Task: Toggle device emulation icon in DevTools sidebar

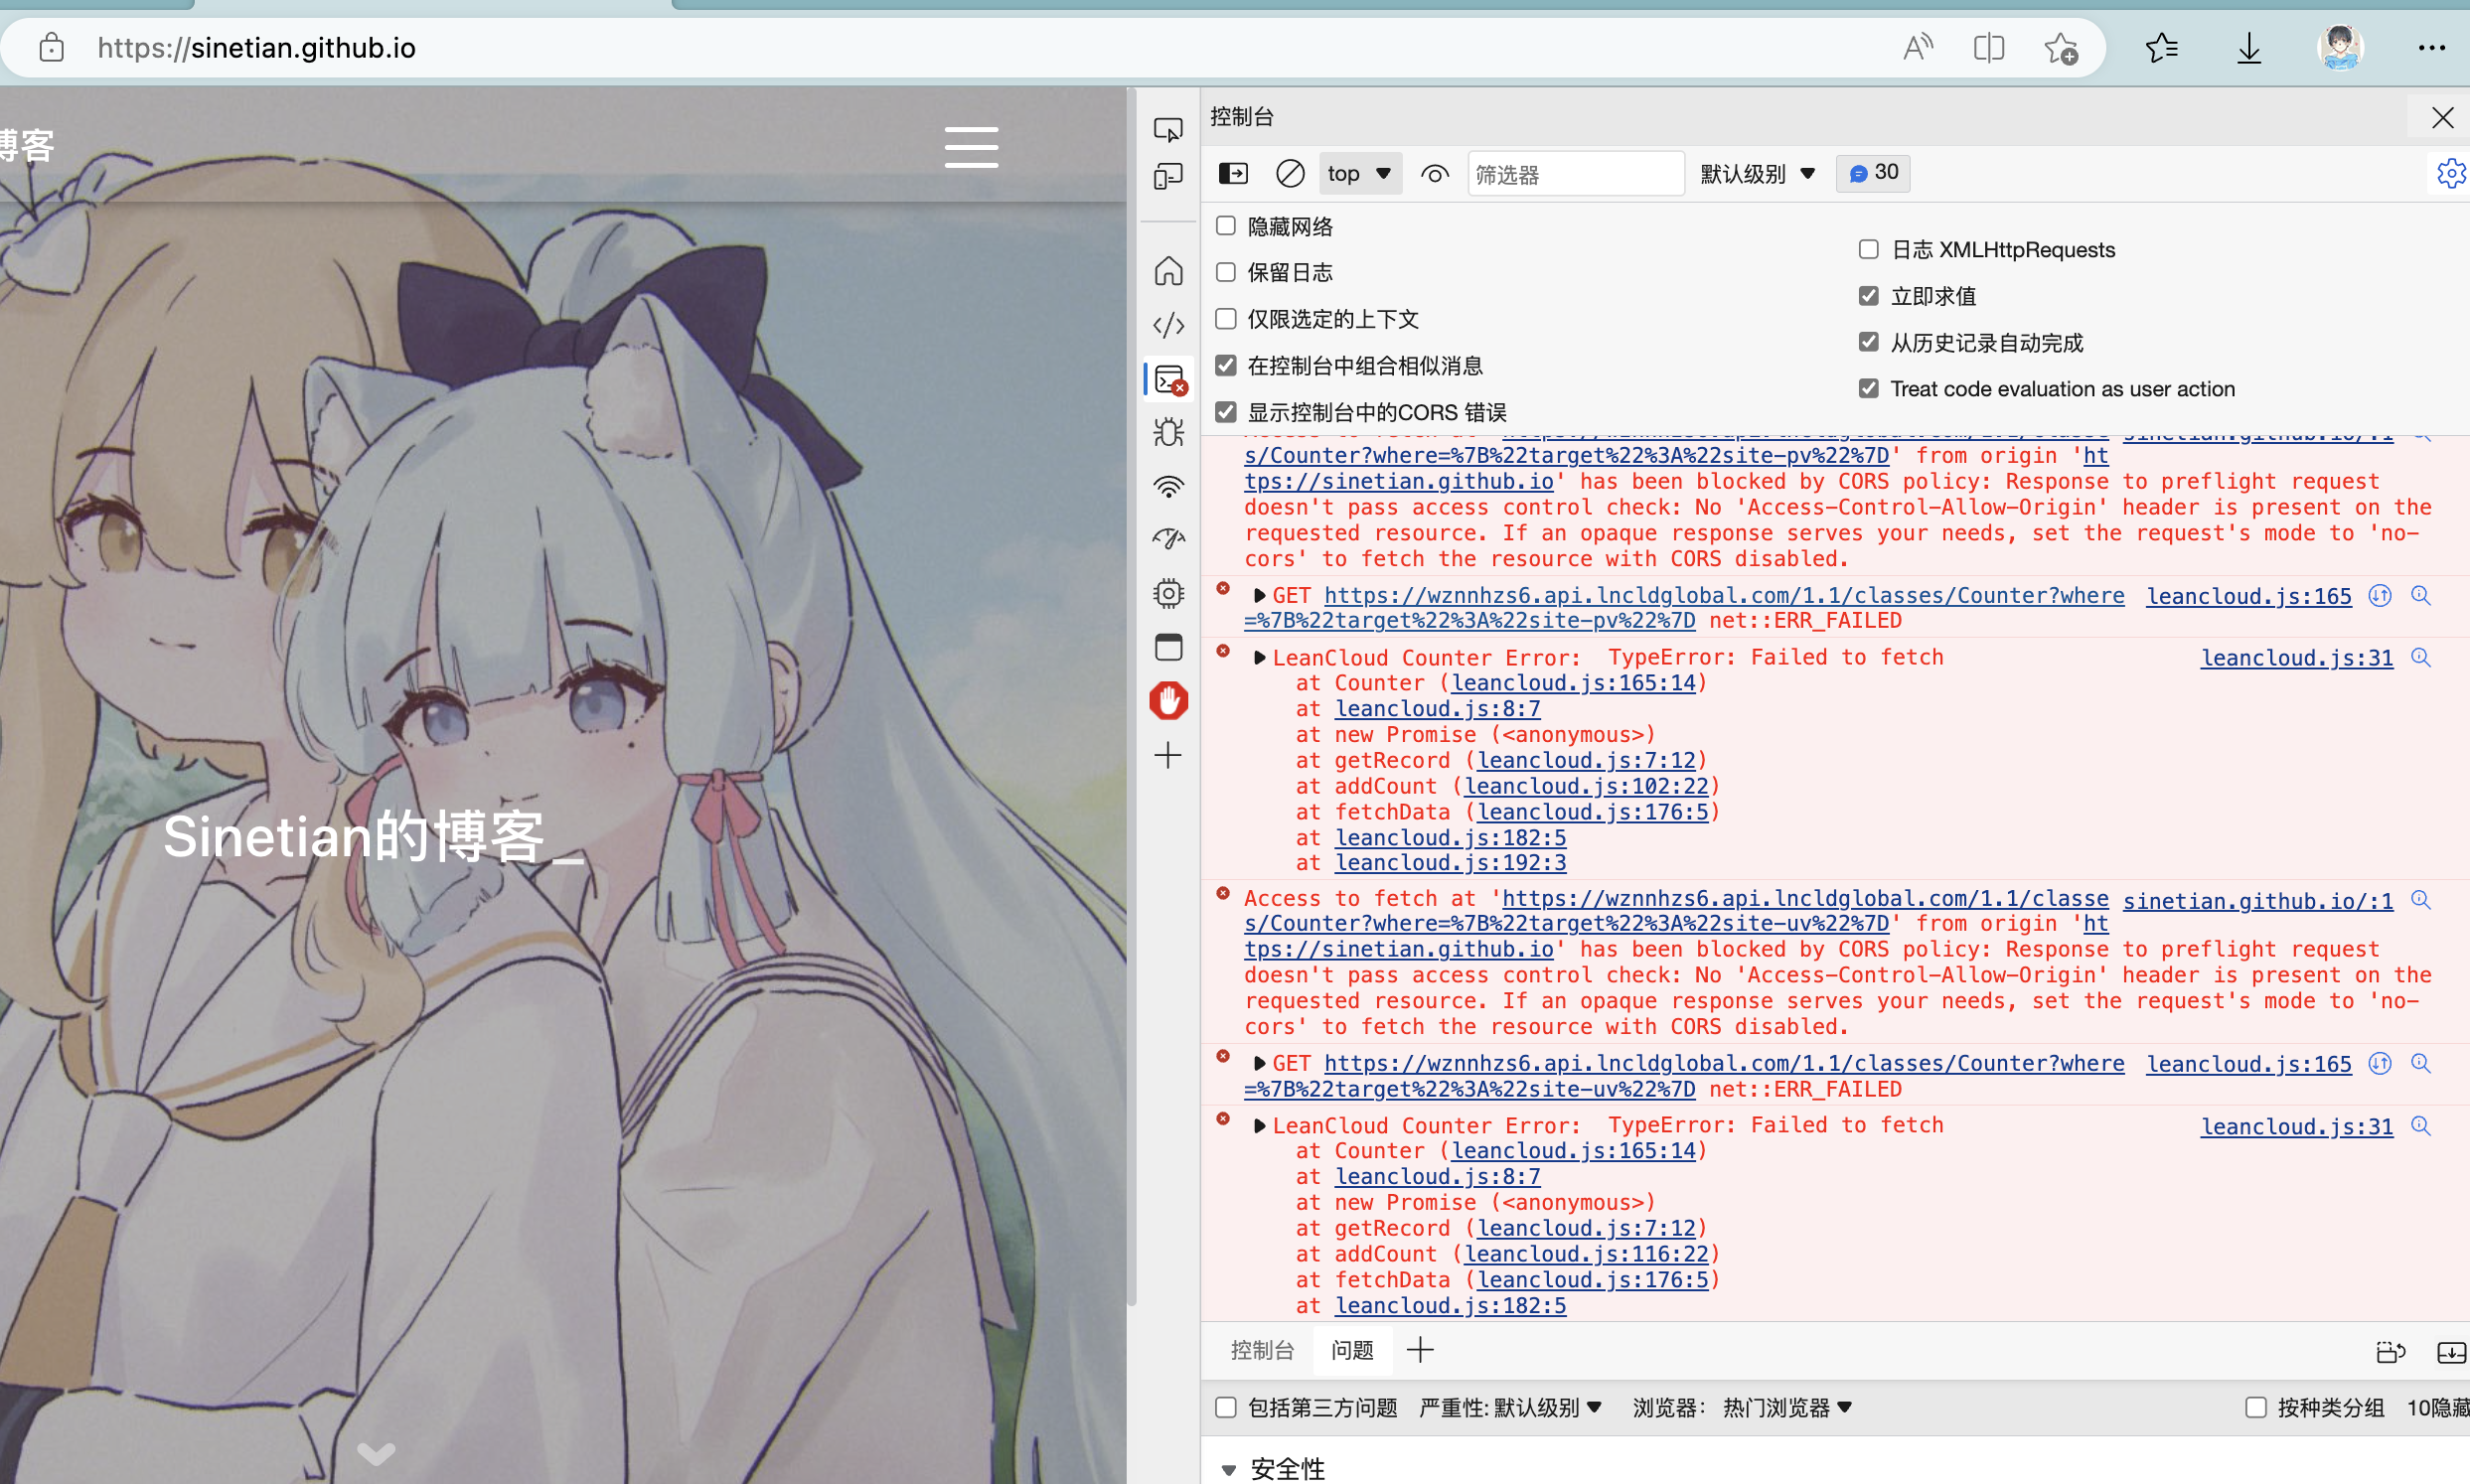Action: tap(1168, 177)
